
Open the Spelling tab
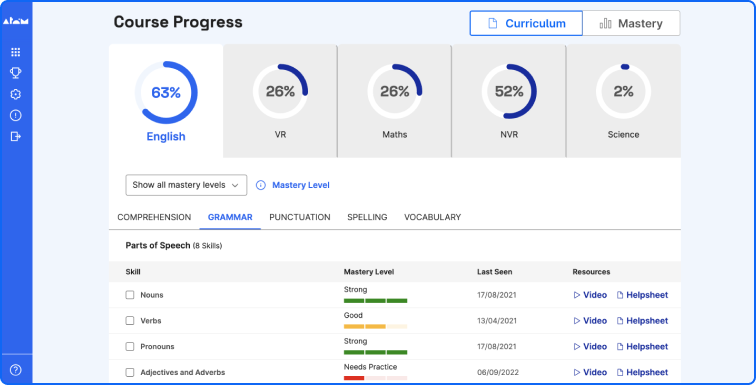367,217
